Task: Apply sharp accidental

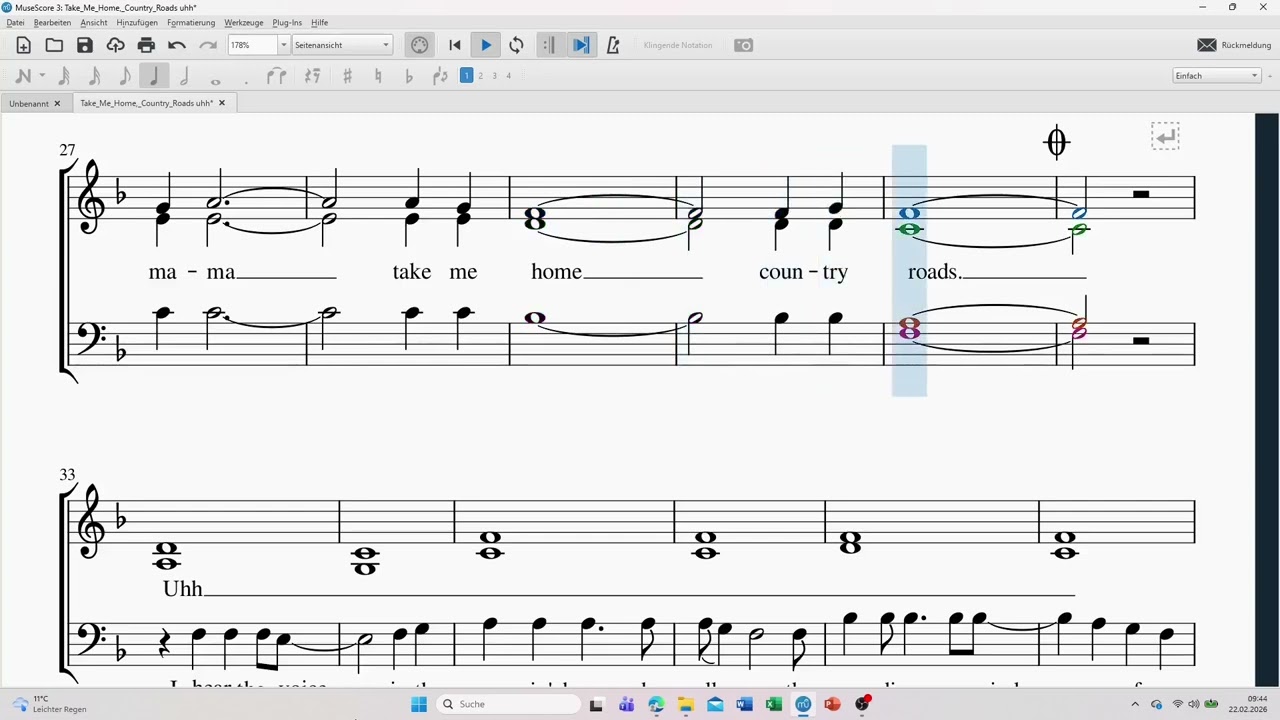Action: click(x=347, y=76)
